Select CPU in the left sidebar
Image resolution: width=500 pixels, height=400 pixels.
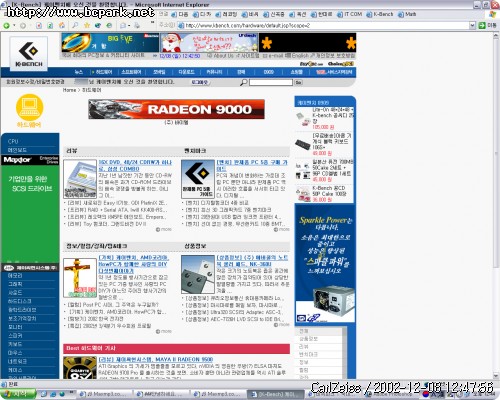point(13,141)
